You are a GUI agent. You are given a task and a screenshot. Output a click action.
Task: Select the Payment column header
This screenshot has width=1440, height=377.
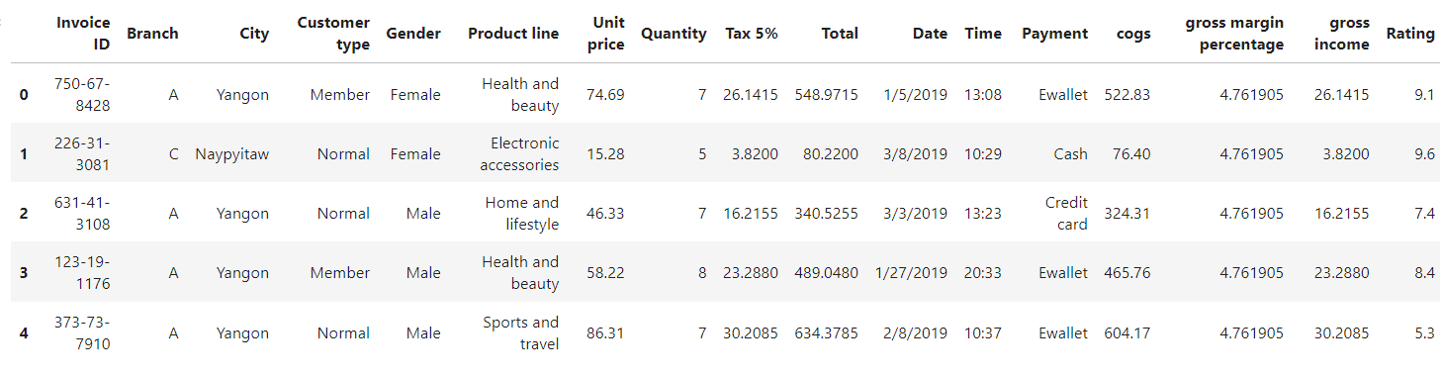pos(1055,33)
